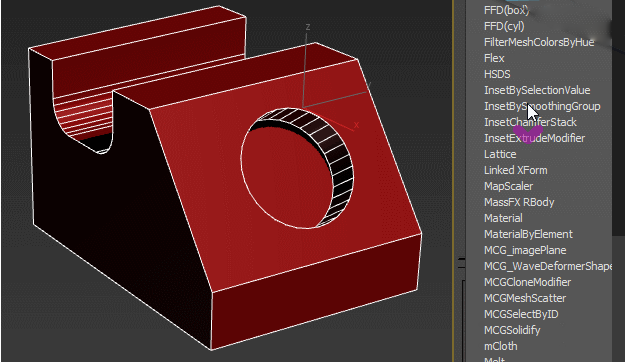Apply the Flex modifier
Image resolution: width=625 pixels, height=362 pixels.
(494, 58)
